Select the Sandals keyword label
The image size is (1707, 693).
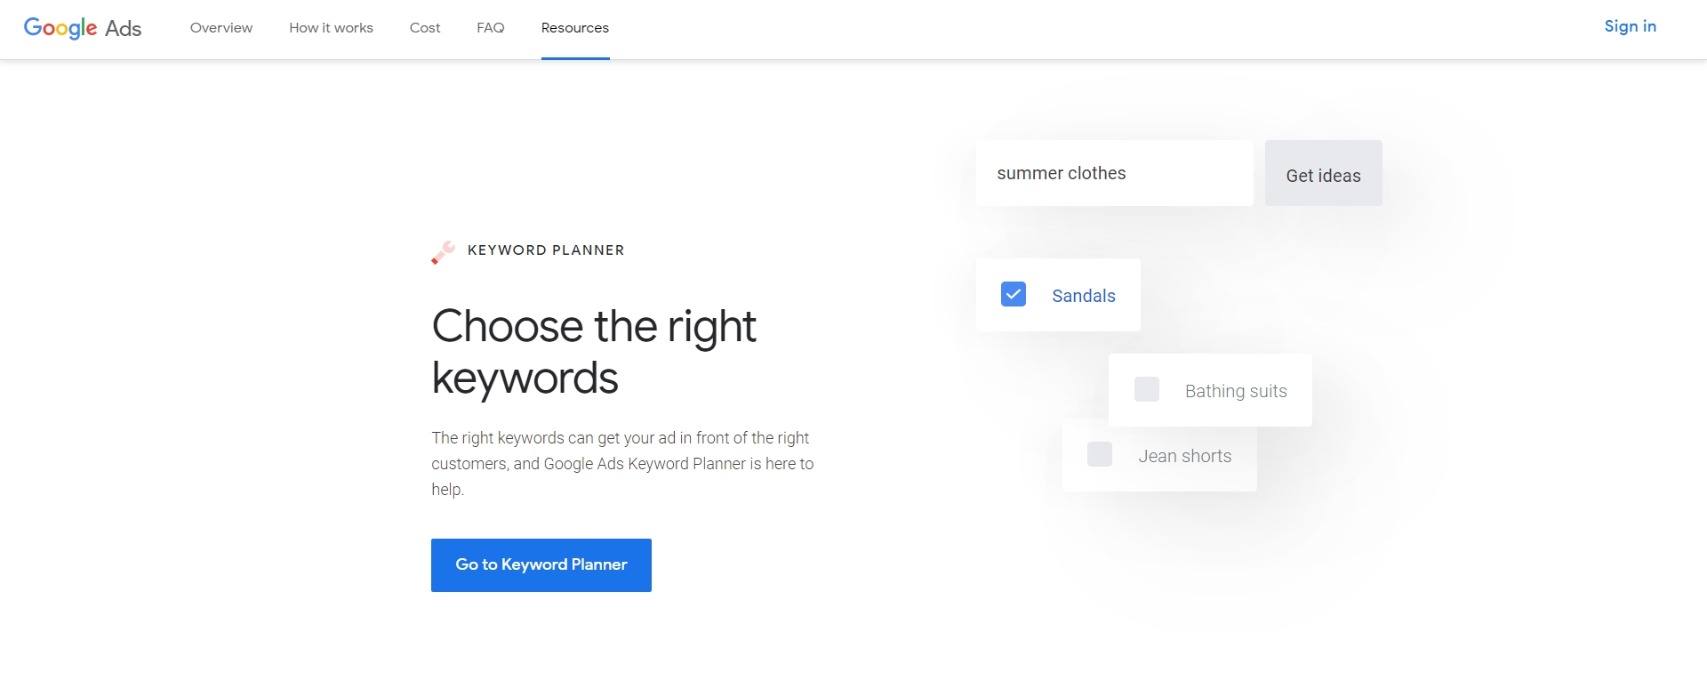(x=1083, y=296)
